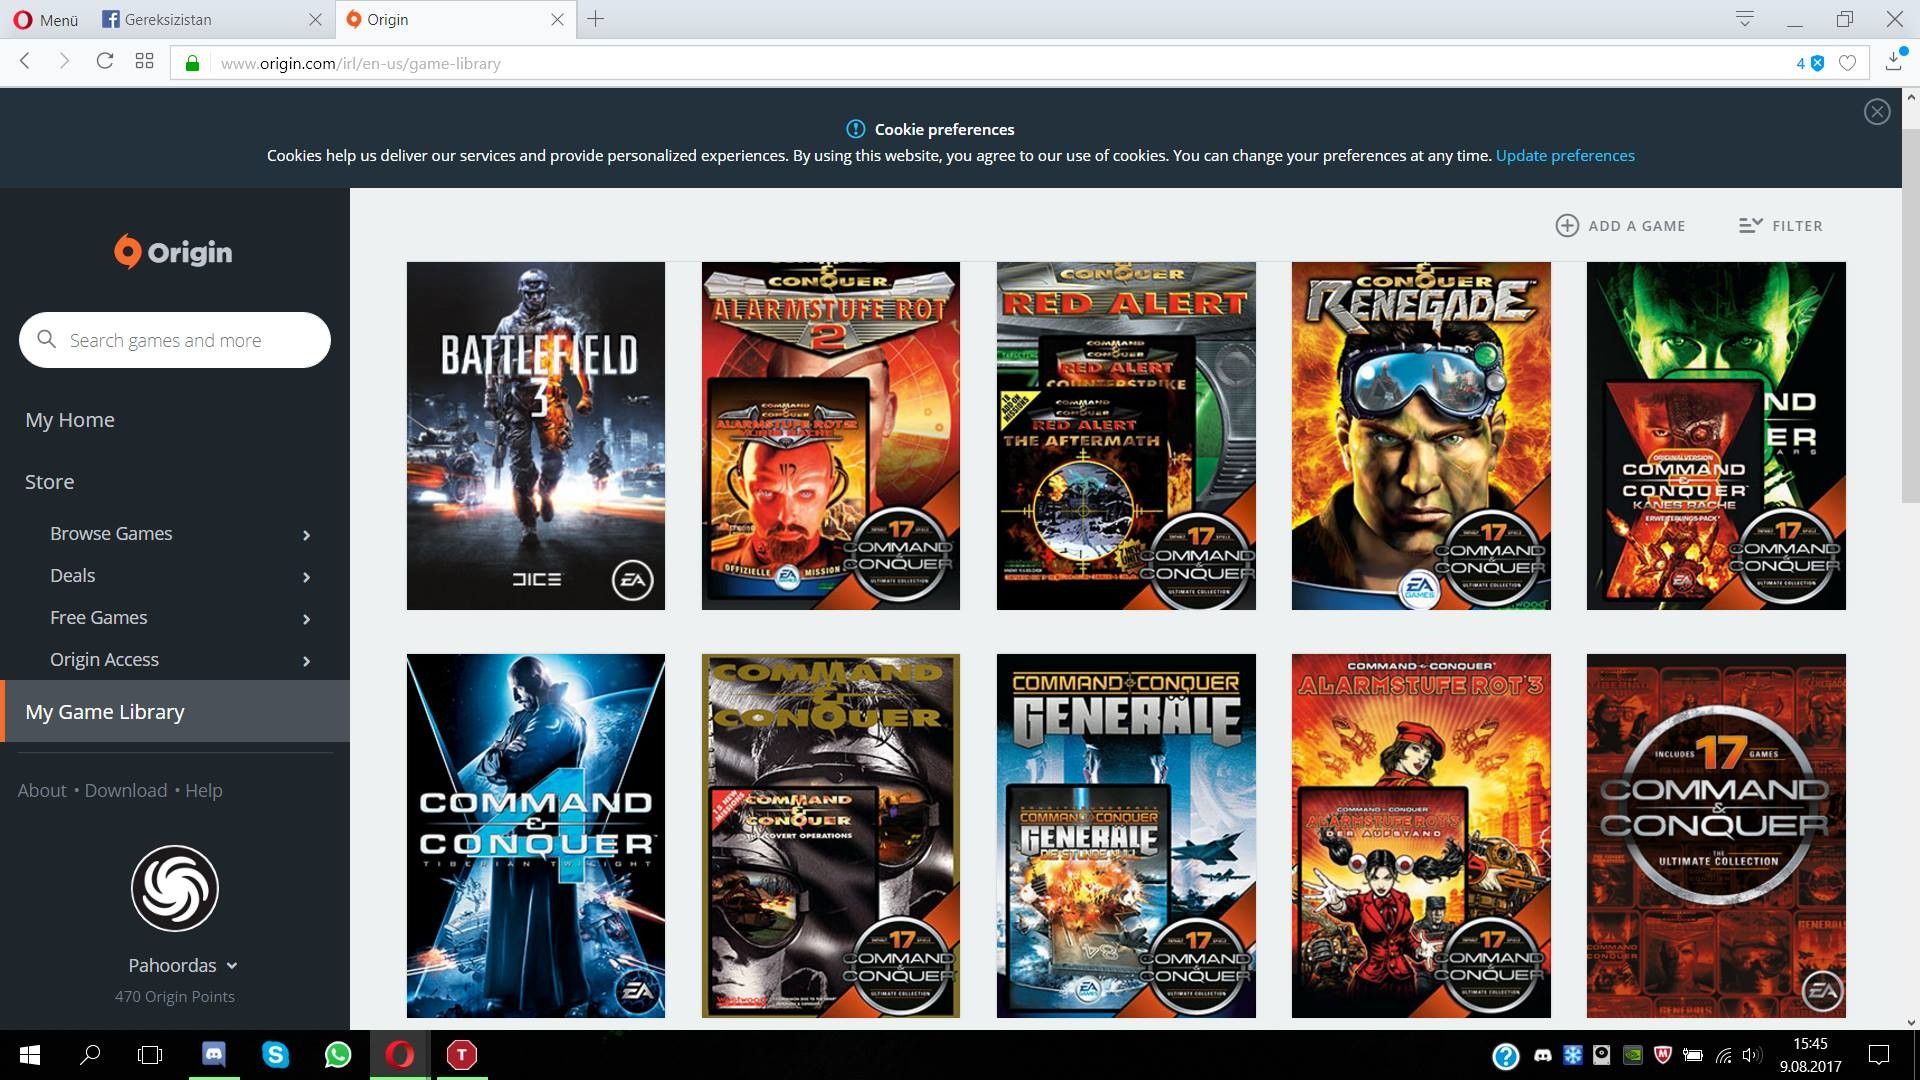This screenshot has width=1920, height=1080.
Task: Click the Origin logo in the sidebar
Action: click(173, 252)
